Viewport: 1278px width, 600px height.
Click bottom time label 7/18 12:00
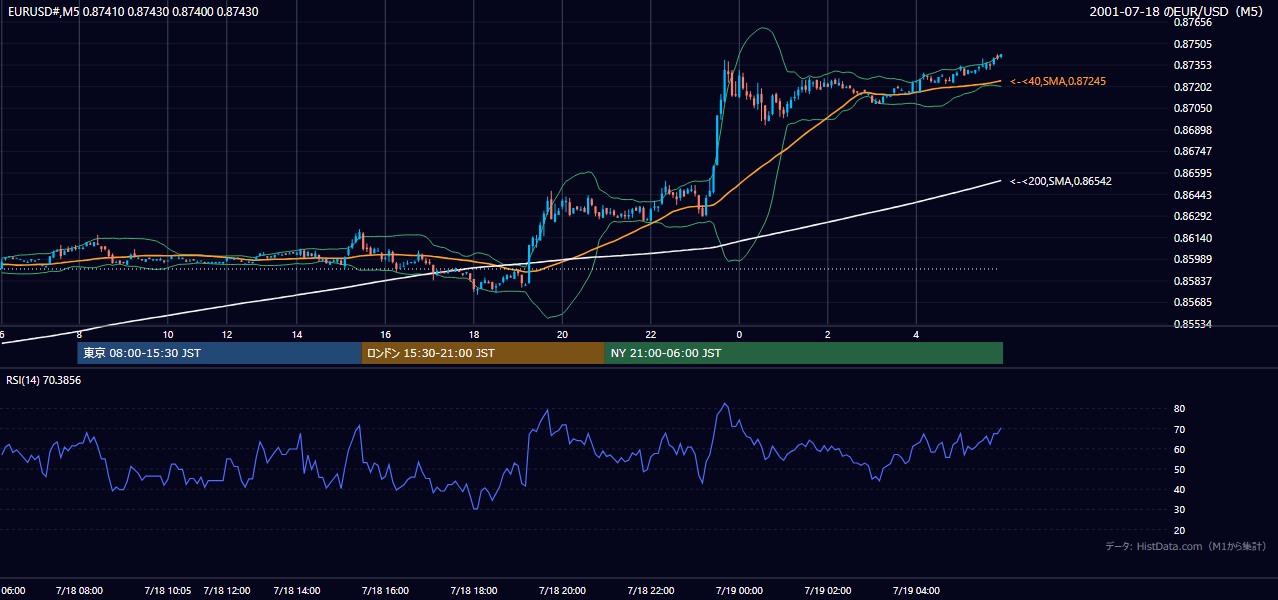coord(226,590)
